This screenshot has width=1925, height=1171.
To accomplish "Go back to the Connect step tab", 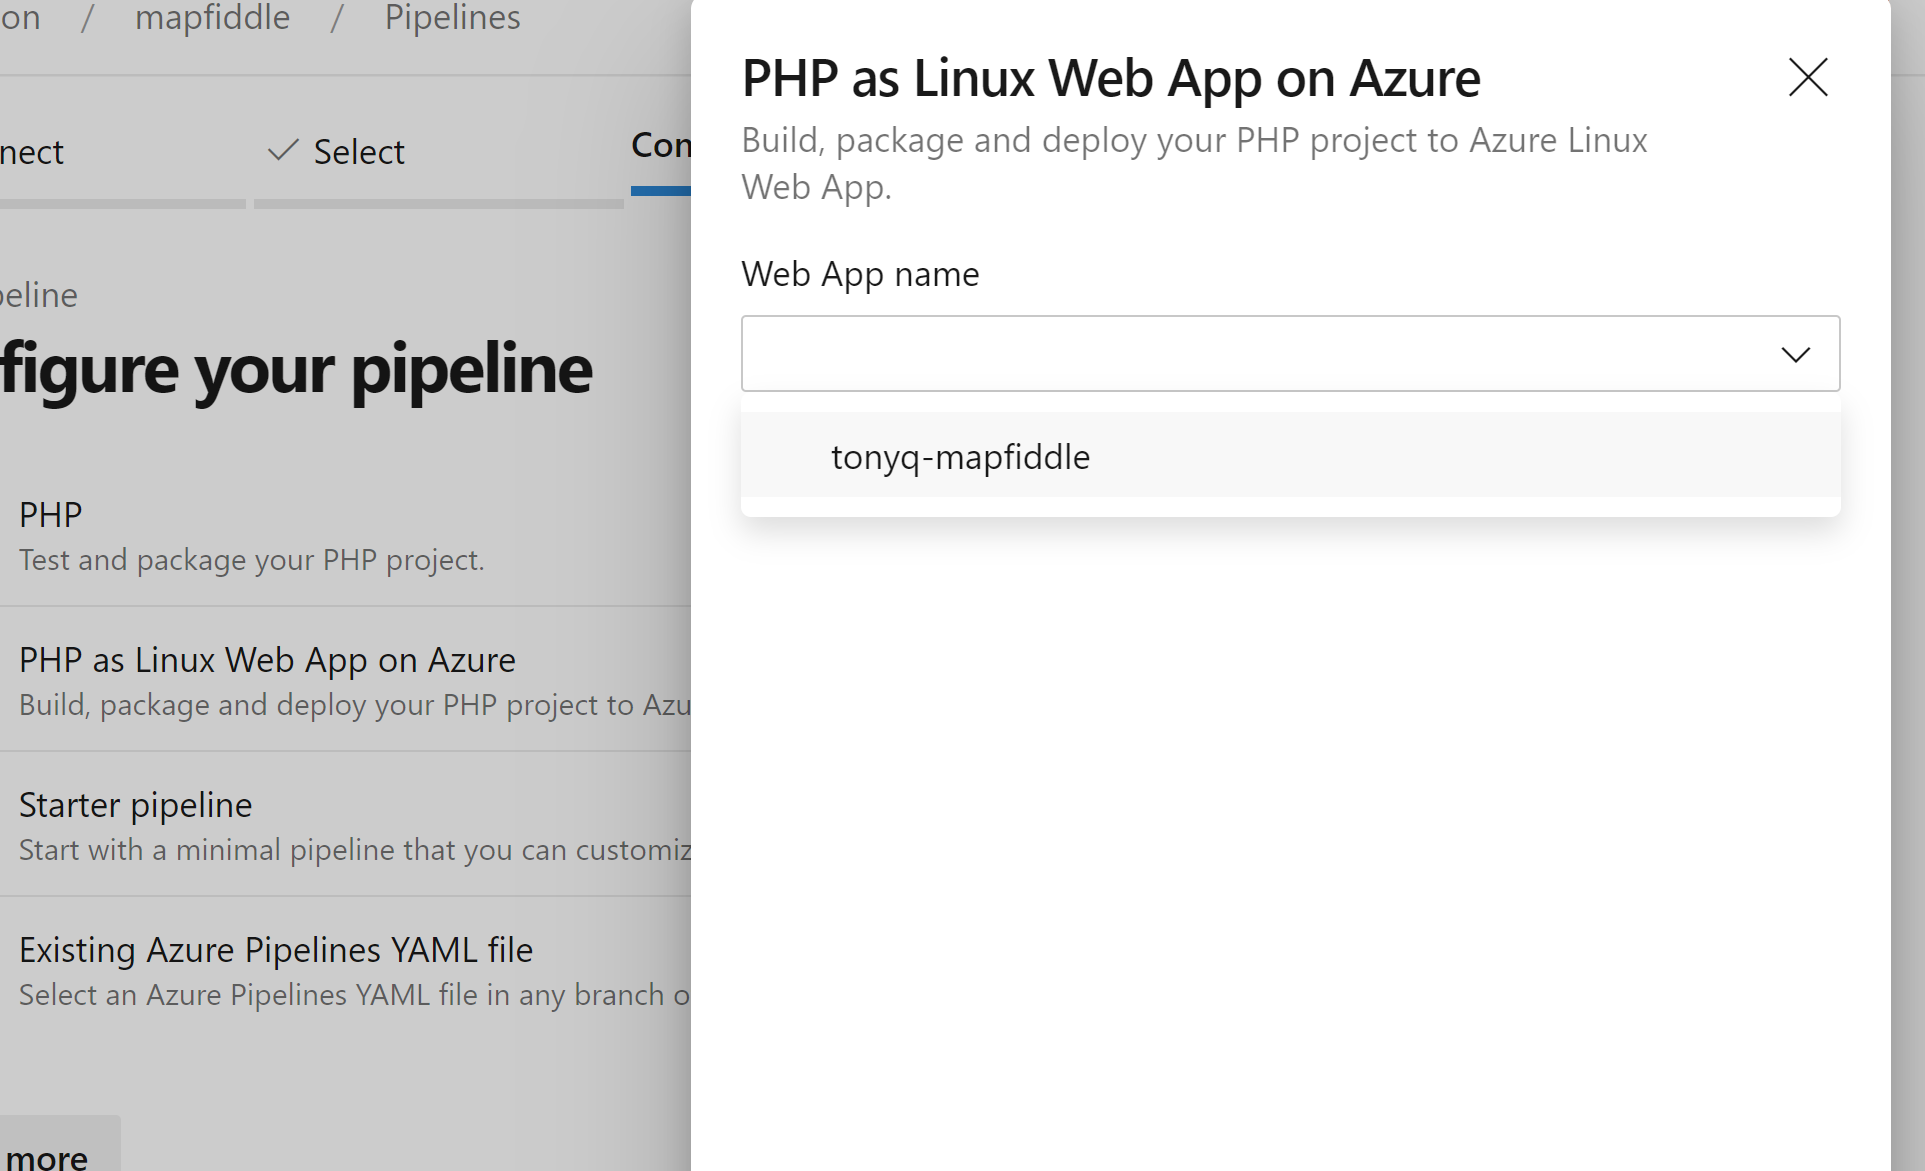I will [x=32, y=152].
